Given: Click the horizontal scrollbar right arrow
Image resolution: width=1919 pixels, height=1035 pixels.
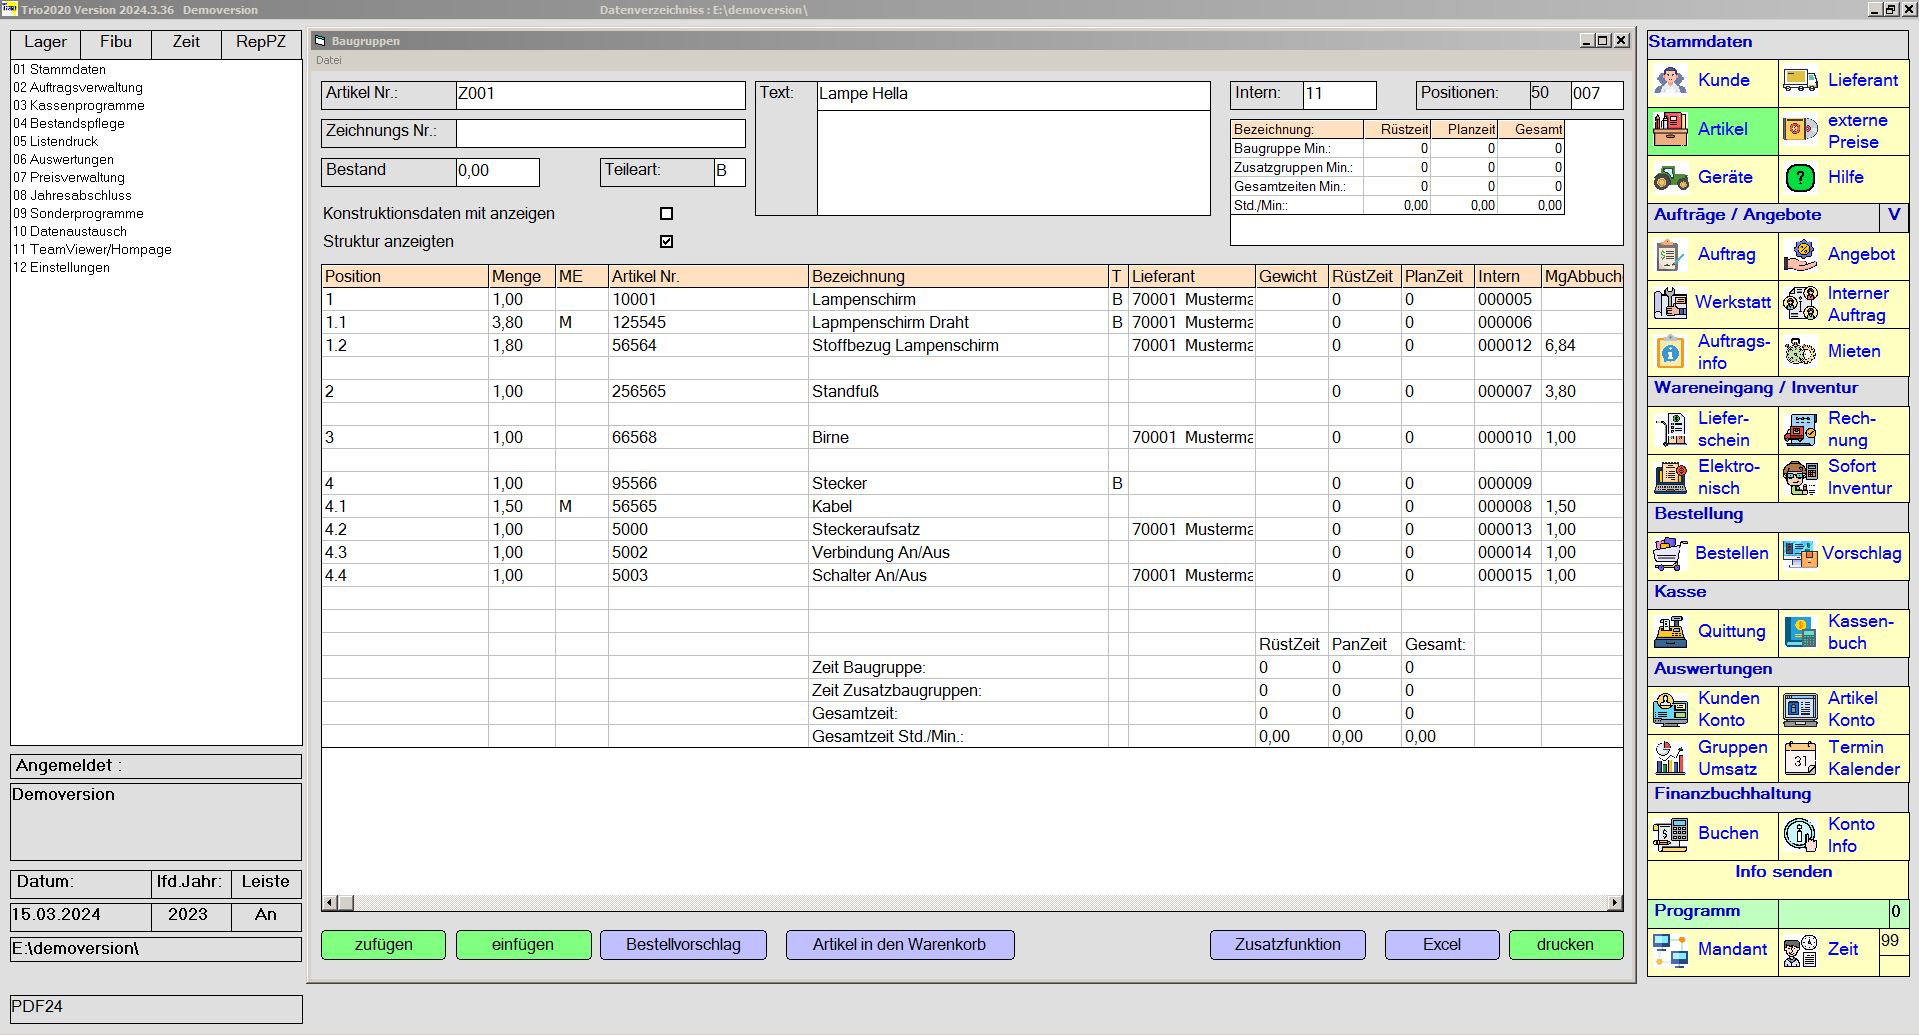Looking at the screenshot, I should (1614, 903).
